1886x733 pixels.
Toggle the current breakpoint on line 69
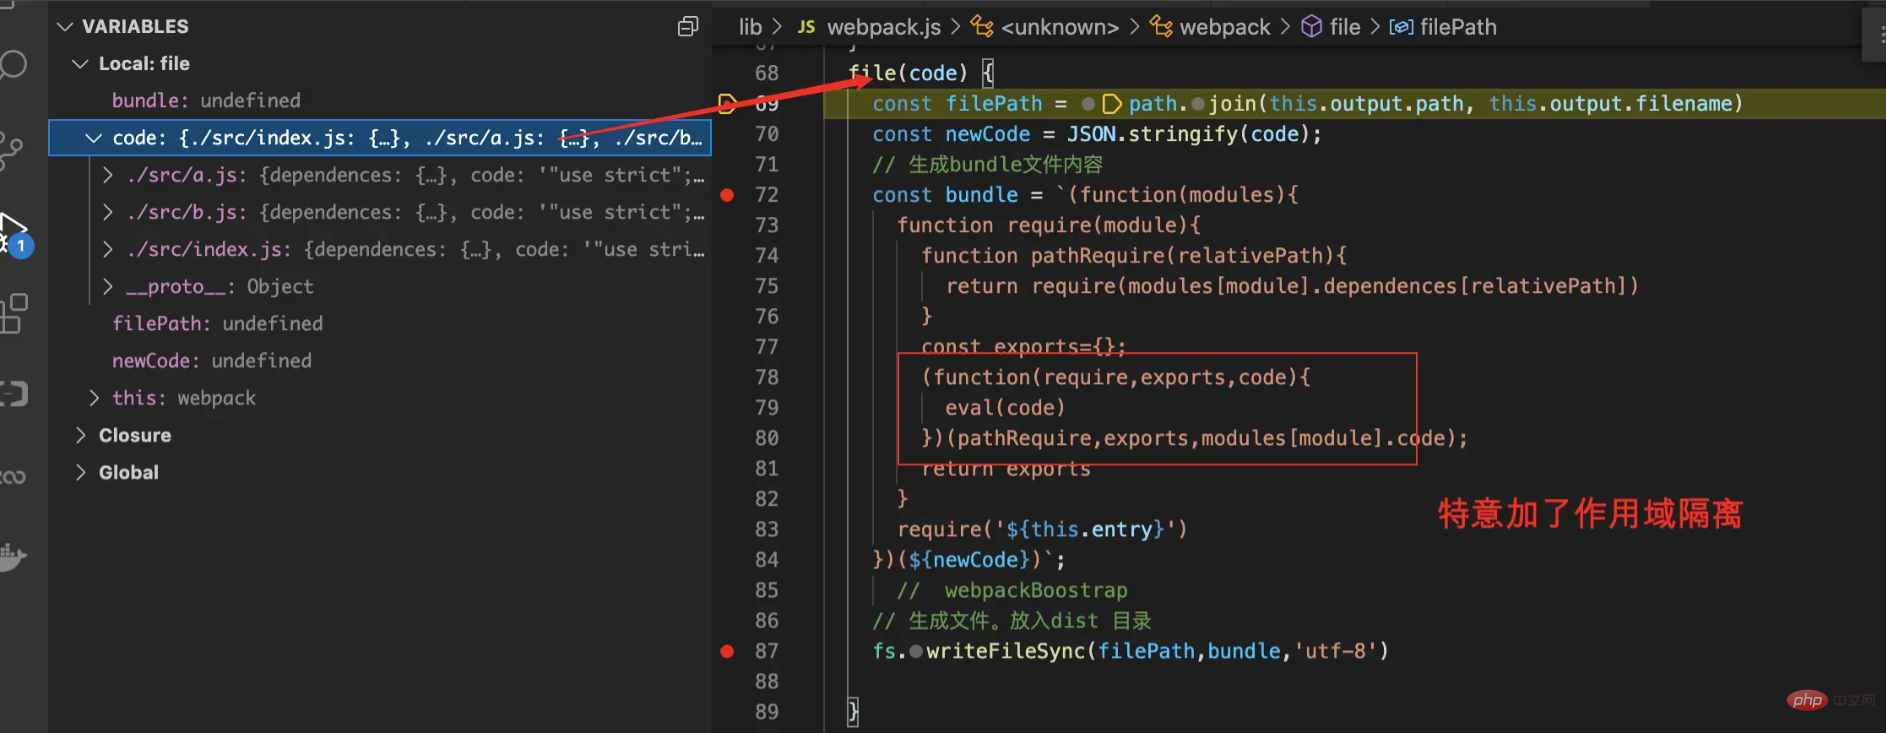[728, 103]
